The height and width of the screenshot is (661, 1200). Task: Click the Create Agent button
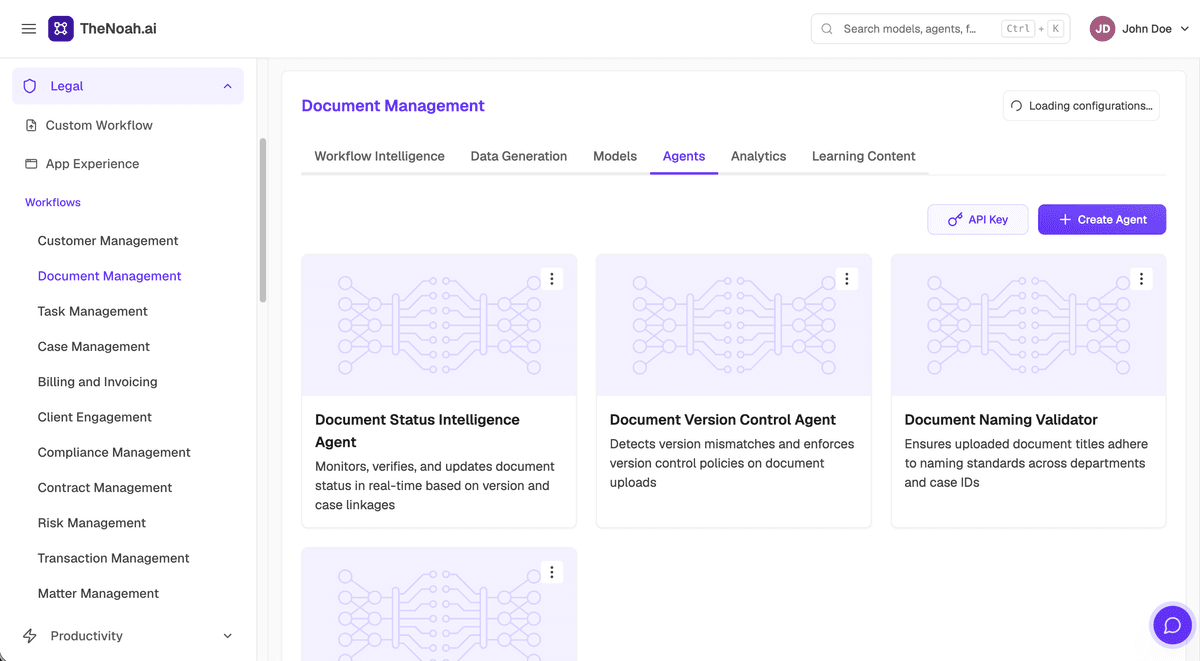[1102, 220]
